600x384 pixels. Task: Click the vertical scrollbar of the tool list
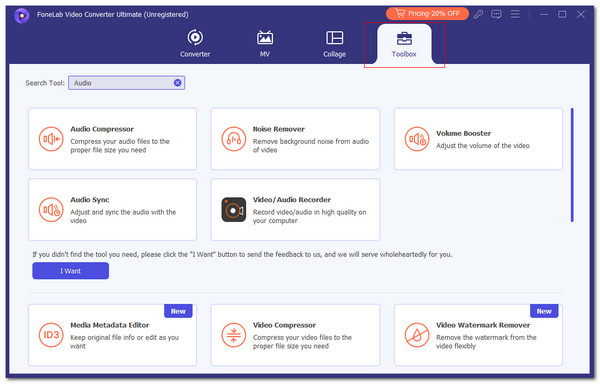click(x=572, y=165)
